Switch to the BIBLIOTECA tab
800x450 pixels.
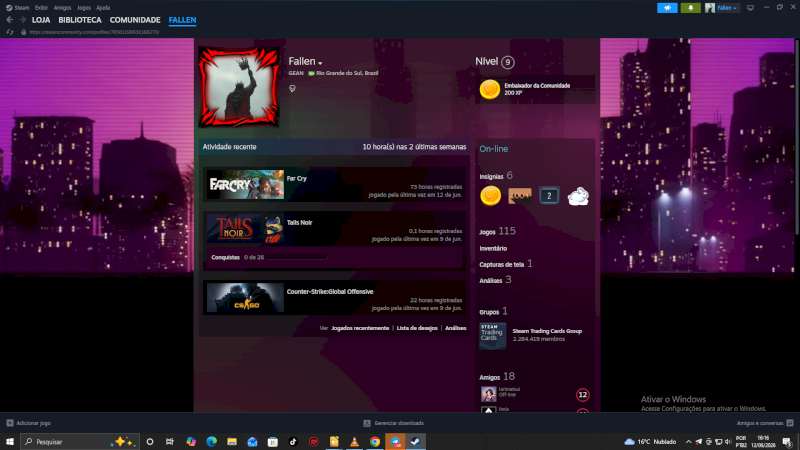click(80, 20)
